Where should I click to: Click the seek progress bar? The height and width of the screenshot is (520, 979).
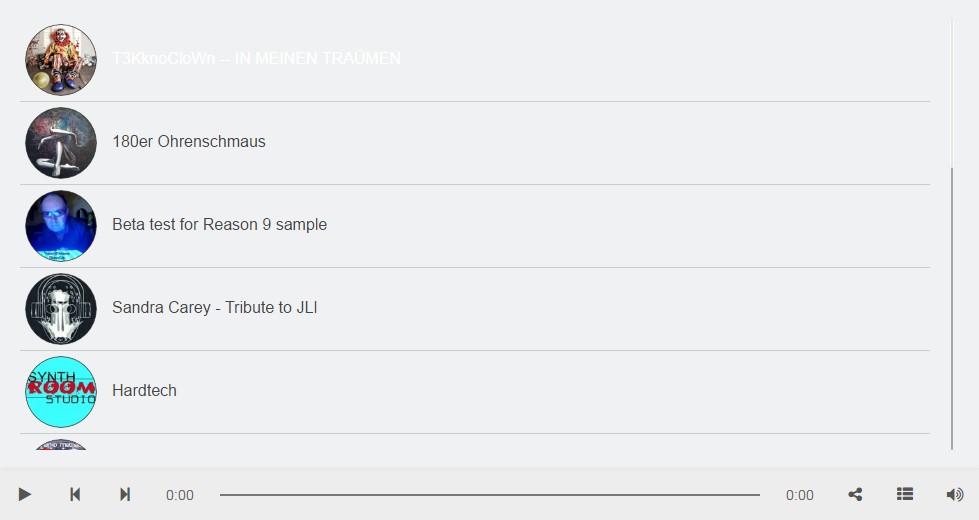pyautogui.click(x=489, y=495)
